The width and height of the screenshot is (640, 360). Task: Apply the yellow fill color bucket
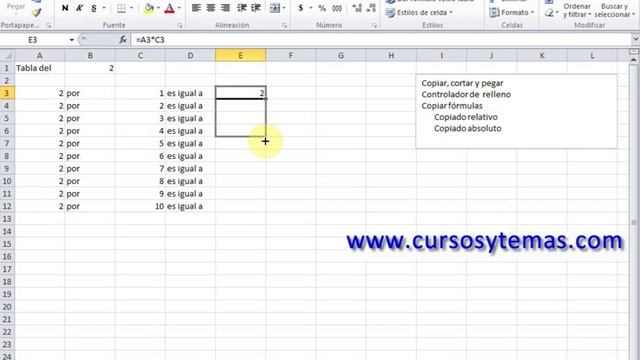[x=149, y=8]
